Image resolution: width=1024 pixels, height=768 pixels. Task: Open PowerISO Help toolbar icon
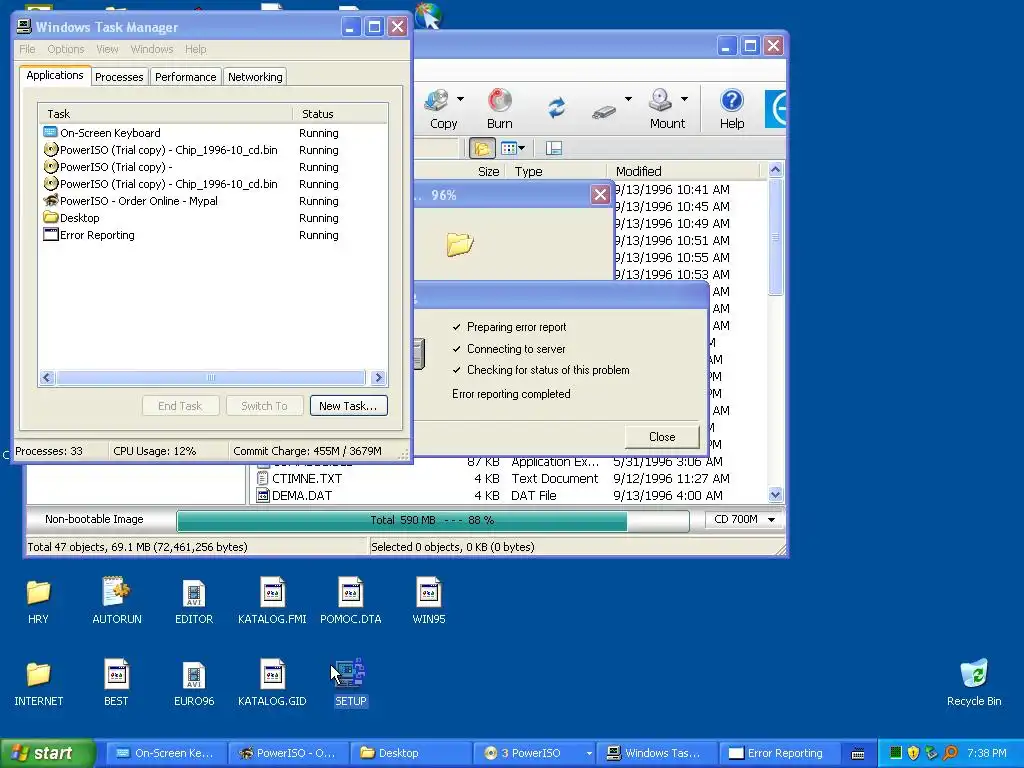(731, 101)
